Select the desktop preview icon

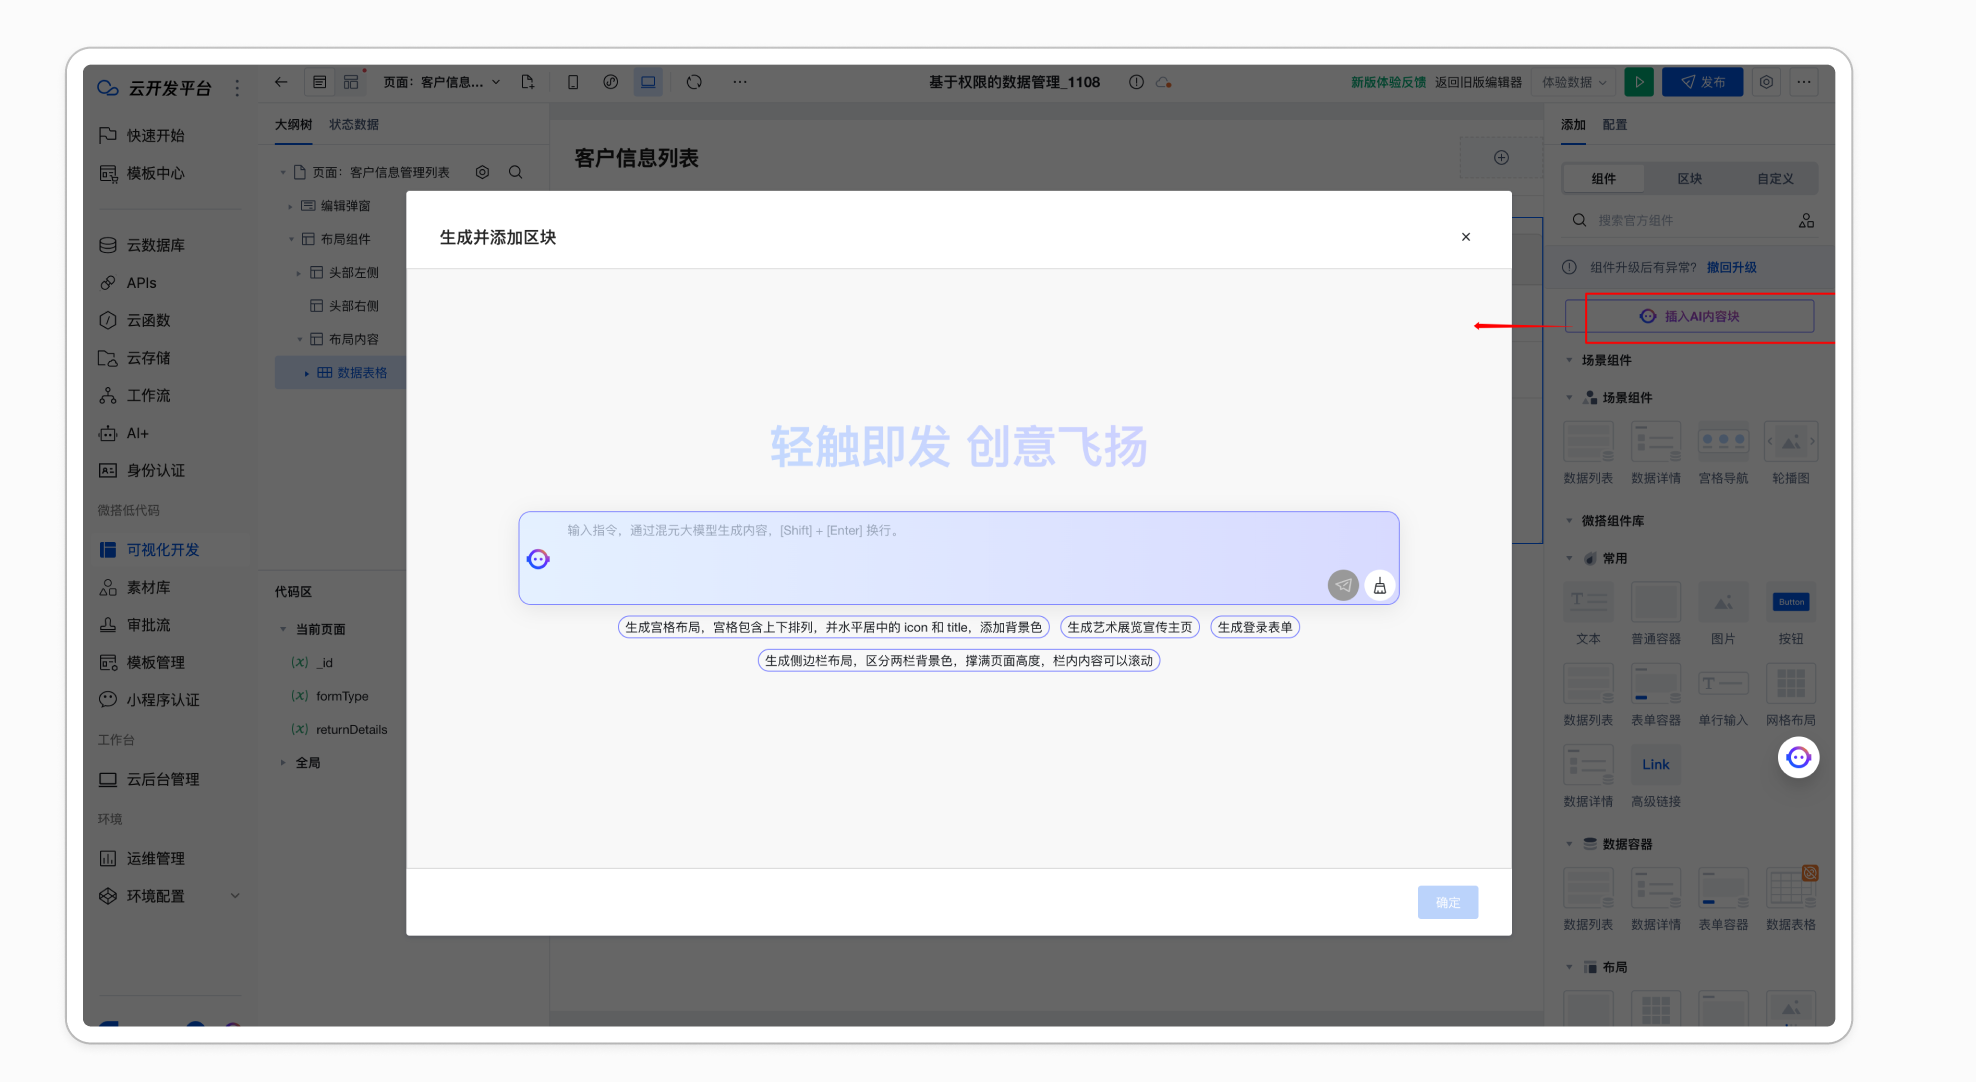(648, 82)
